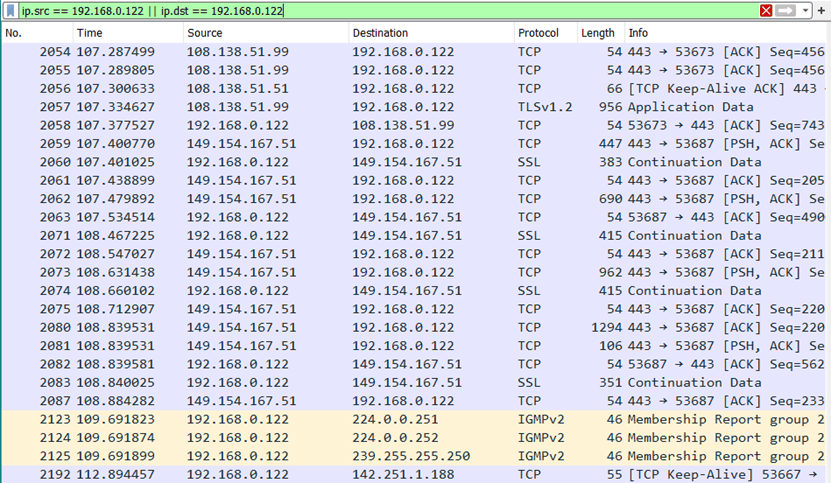Viewport: 831px width, 483px height.
Task: Select TLSv1.2 Application Data packet 2057
Action: [416, 107]
